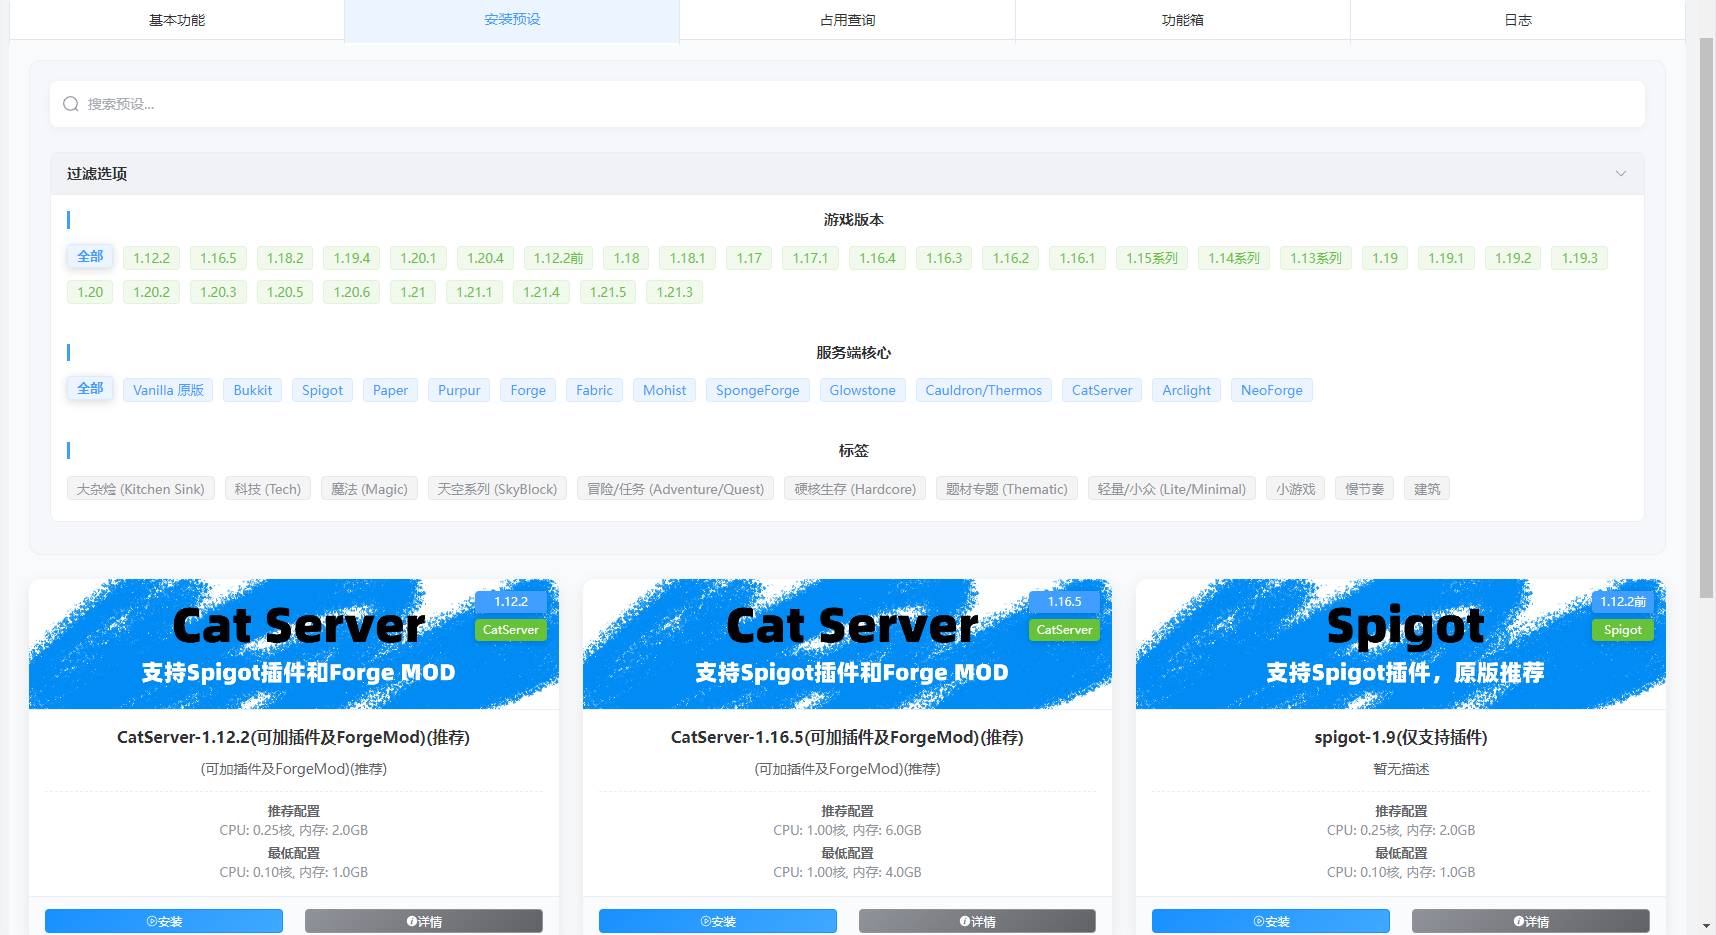This screenshot has height=935, width=1716.
Task: Switch to the 基本功能 tab
Action: click(x=177, y=20)
